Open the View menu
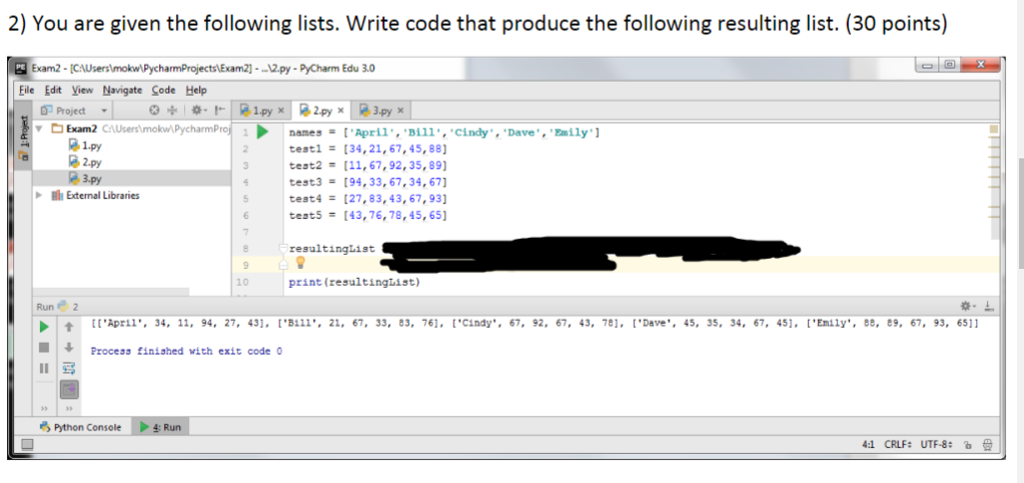 82,90
